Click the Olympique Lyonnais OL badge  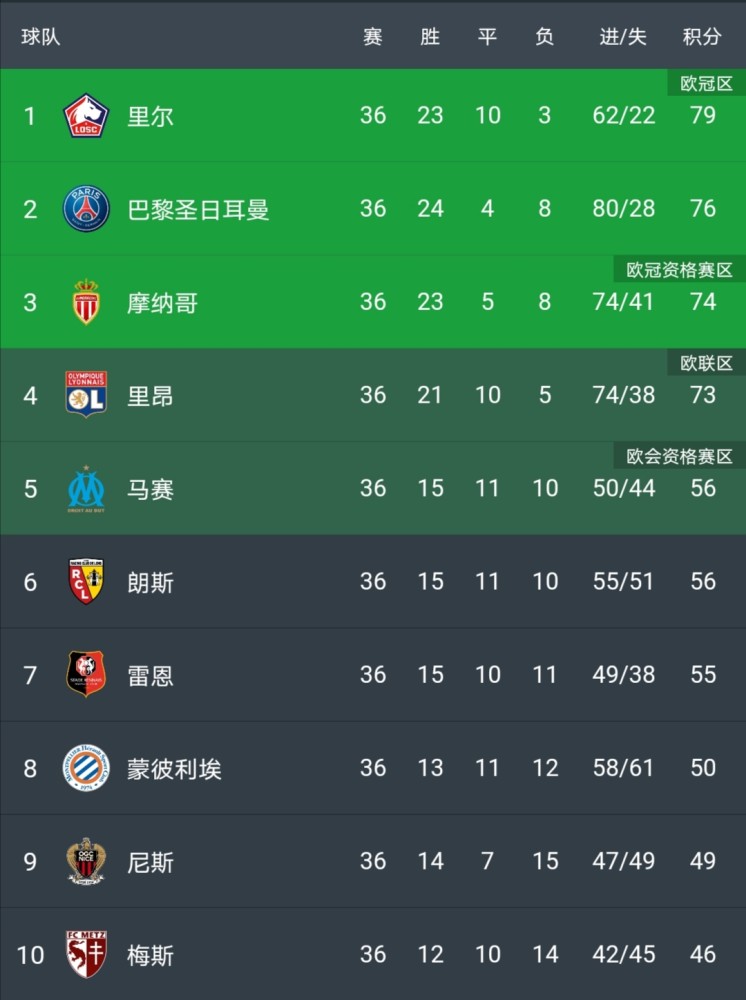(x=86, y=395)
